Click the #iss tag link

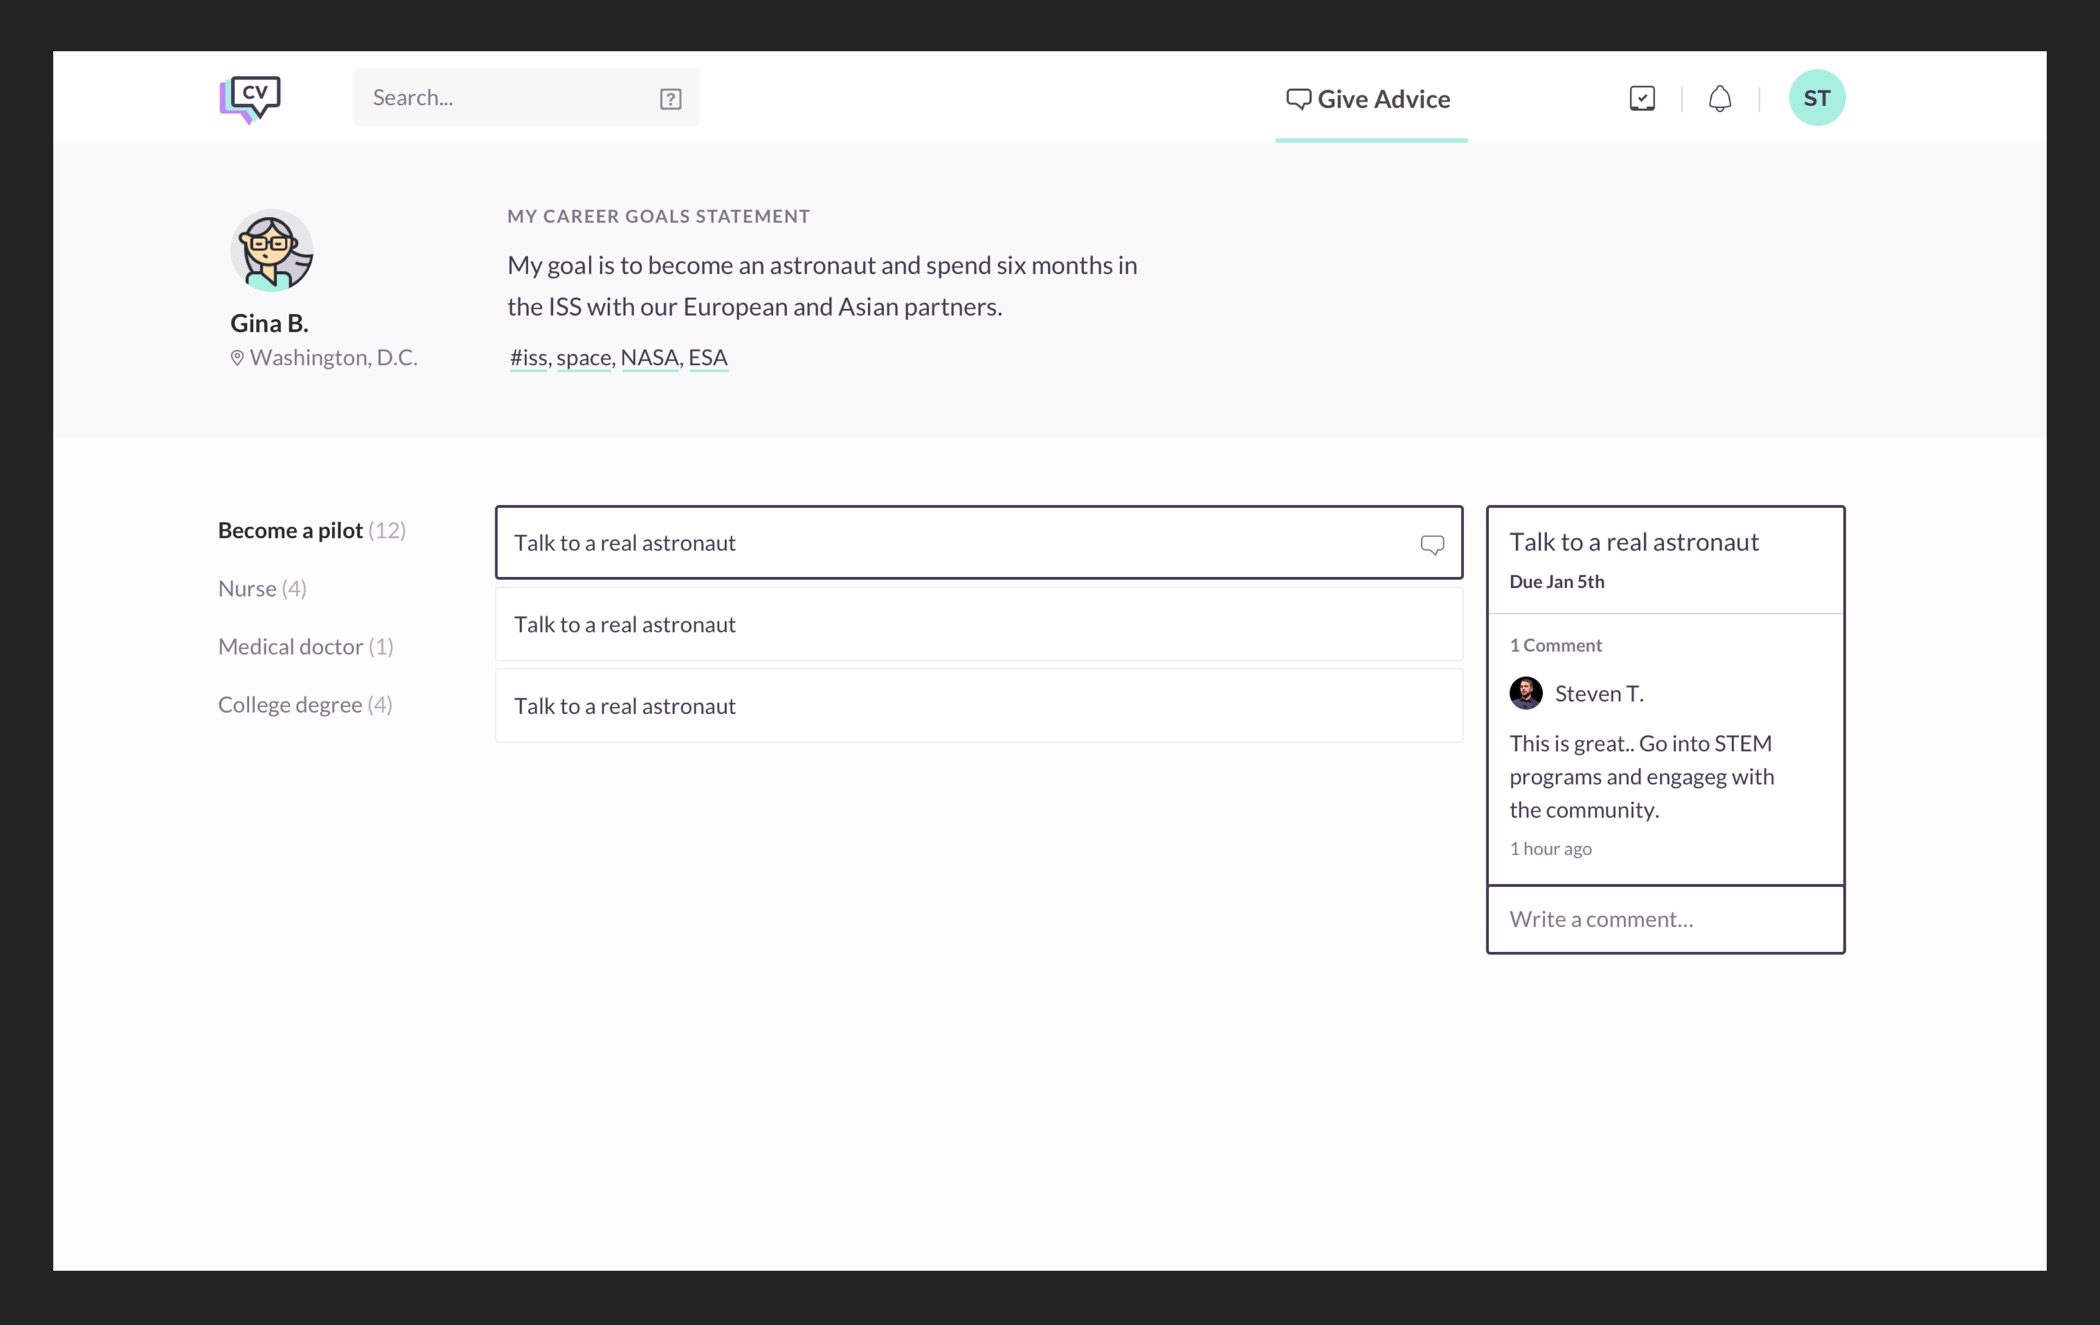pyautogui.click(x=528, y=357)
